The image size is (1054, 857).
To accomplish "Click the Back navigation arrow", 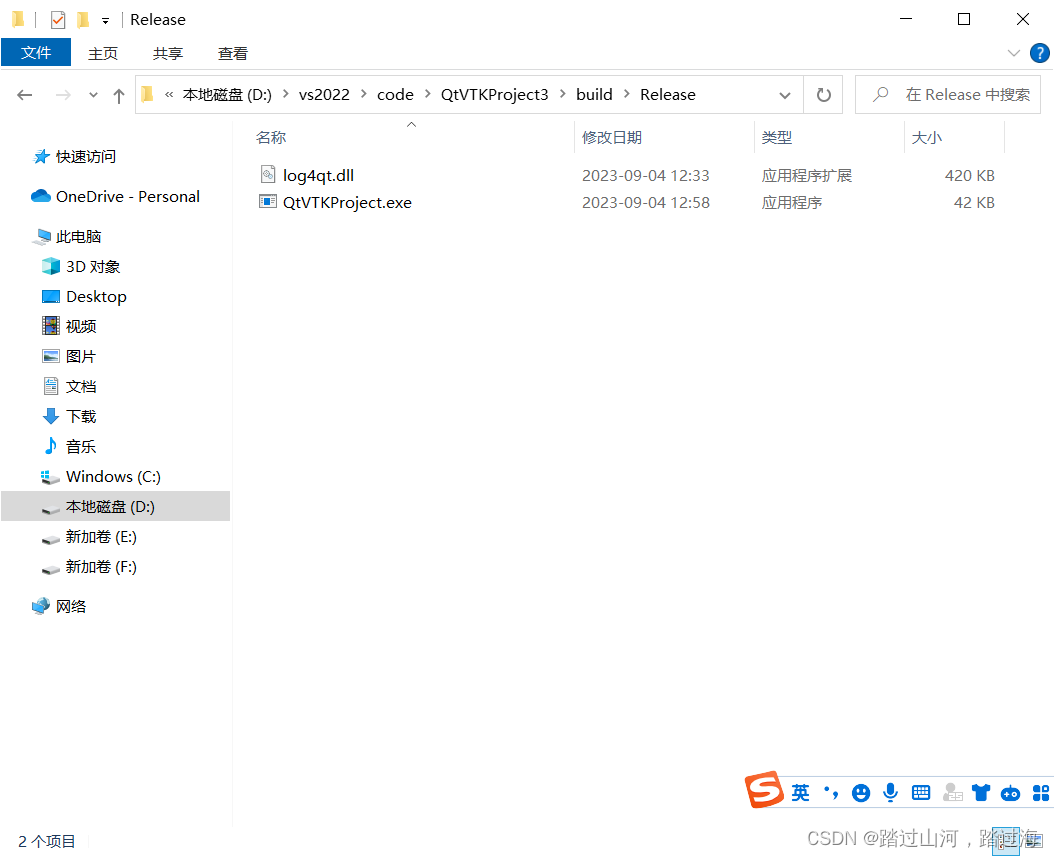I will [25, 95].
